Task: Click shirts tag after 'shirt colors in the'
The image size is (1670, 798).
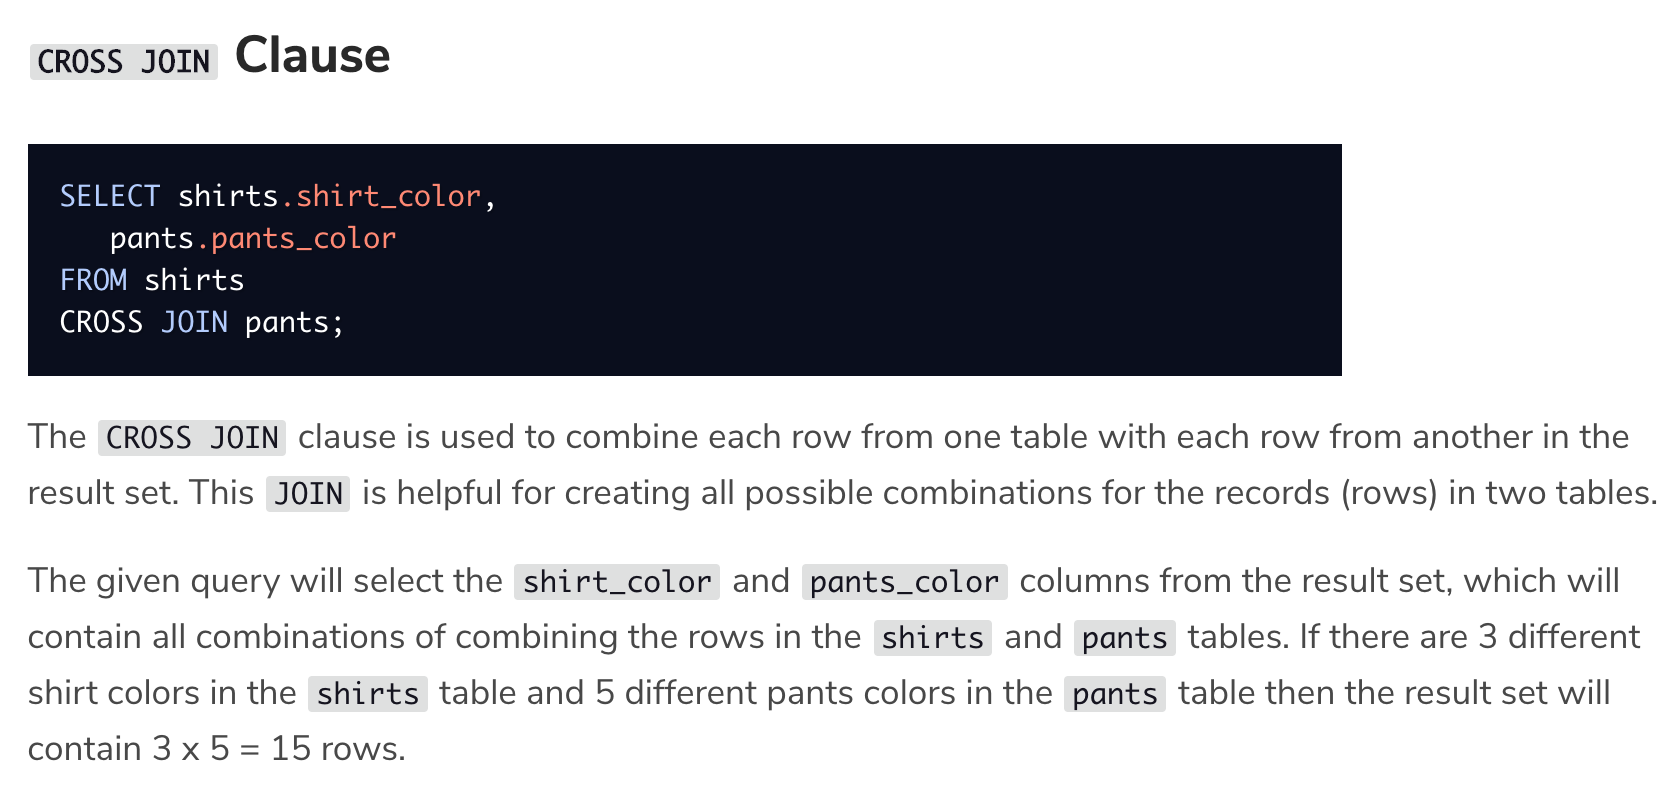Action: pos(368,694)
